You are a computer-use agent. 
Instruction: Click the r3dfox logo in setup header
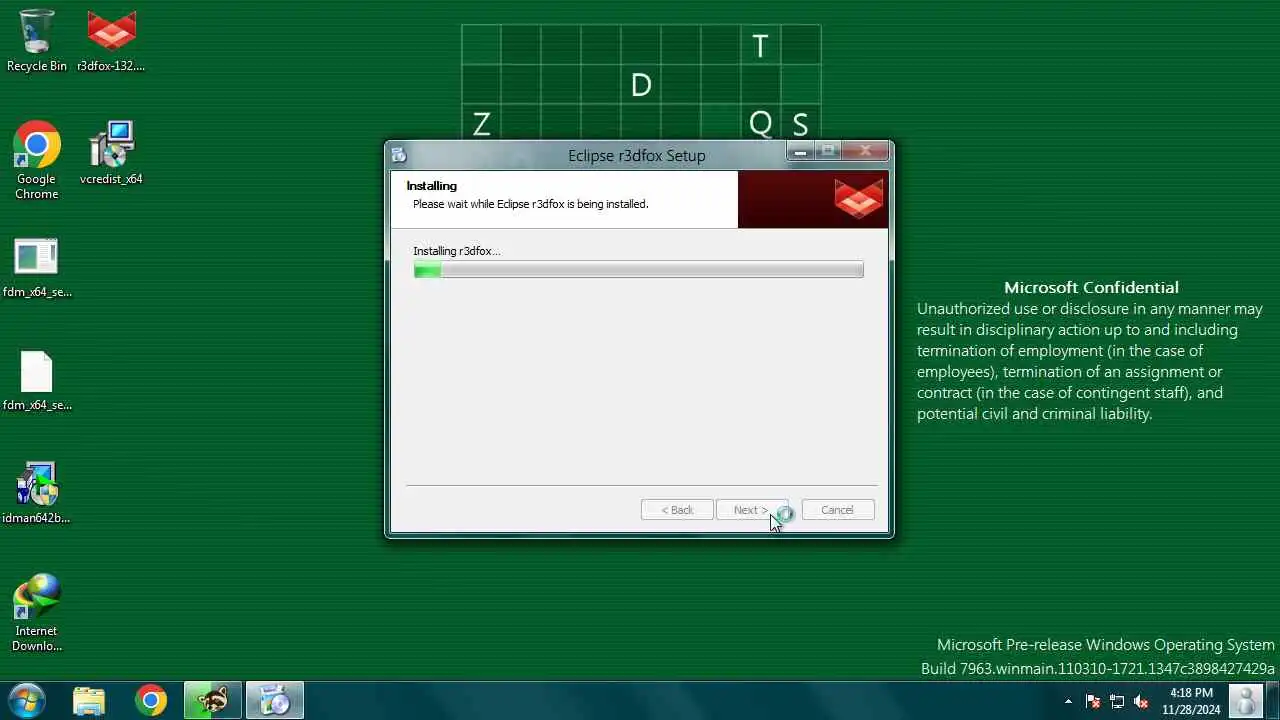(859, 198)
